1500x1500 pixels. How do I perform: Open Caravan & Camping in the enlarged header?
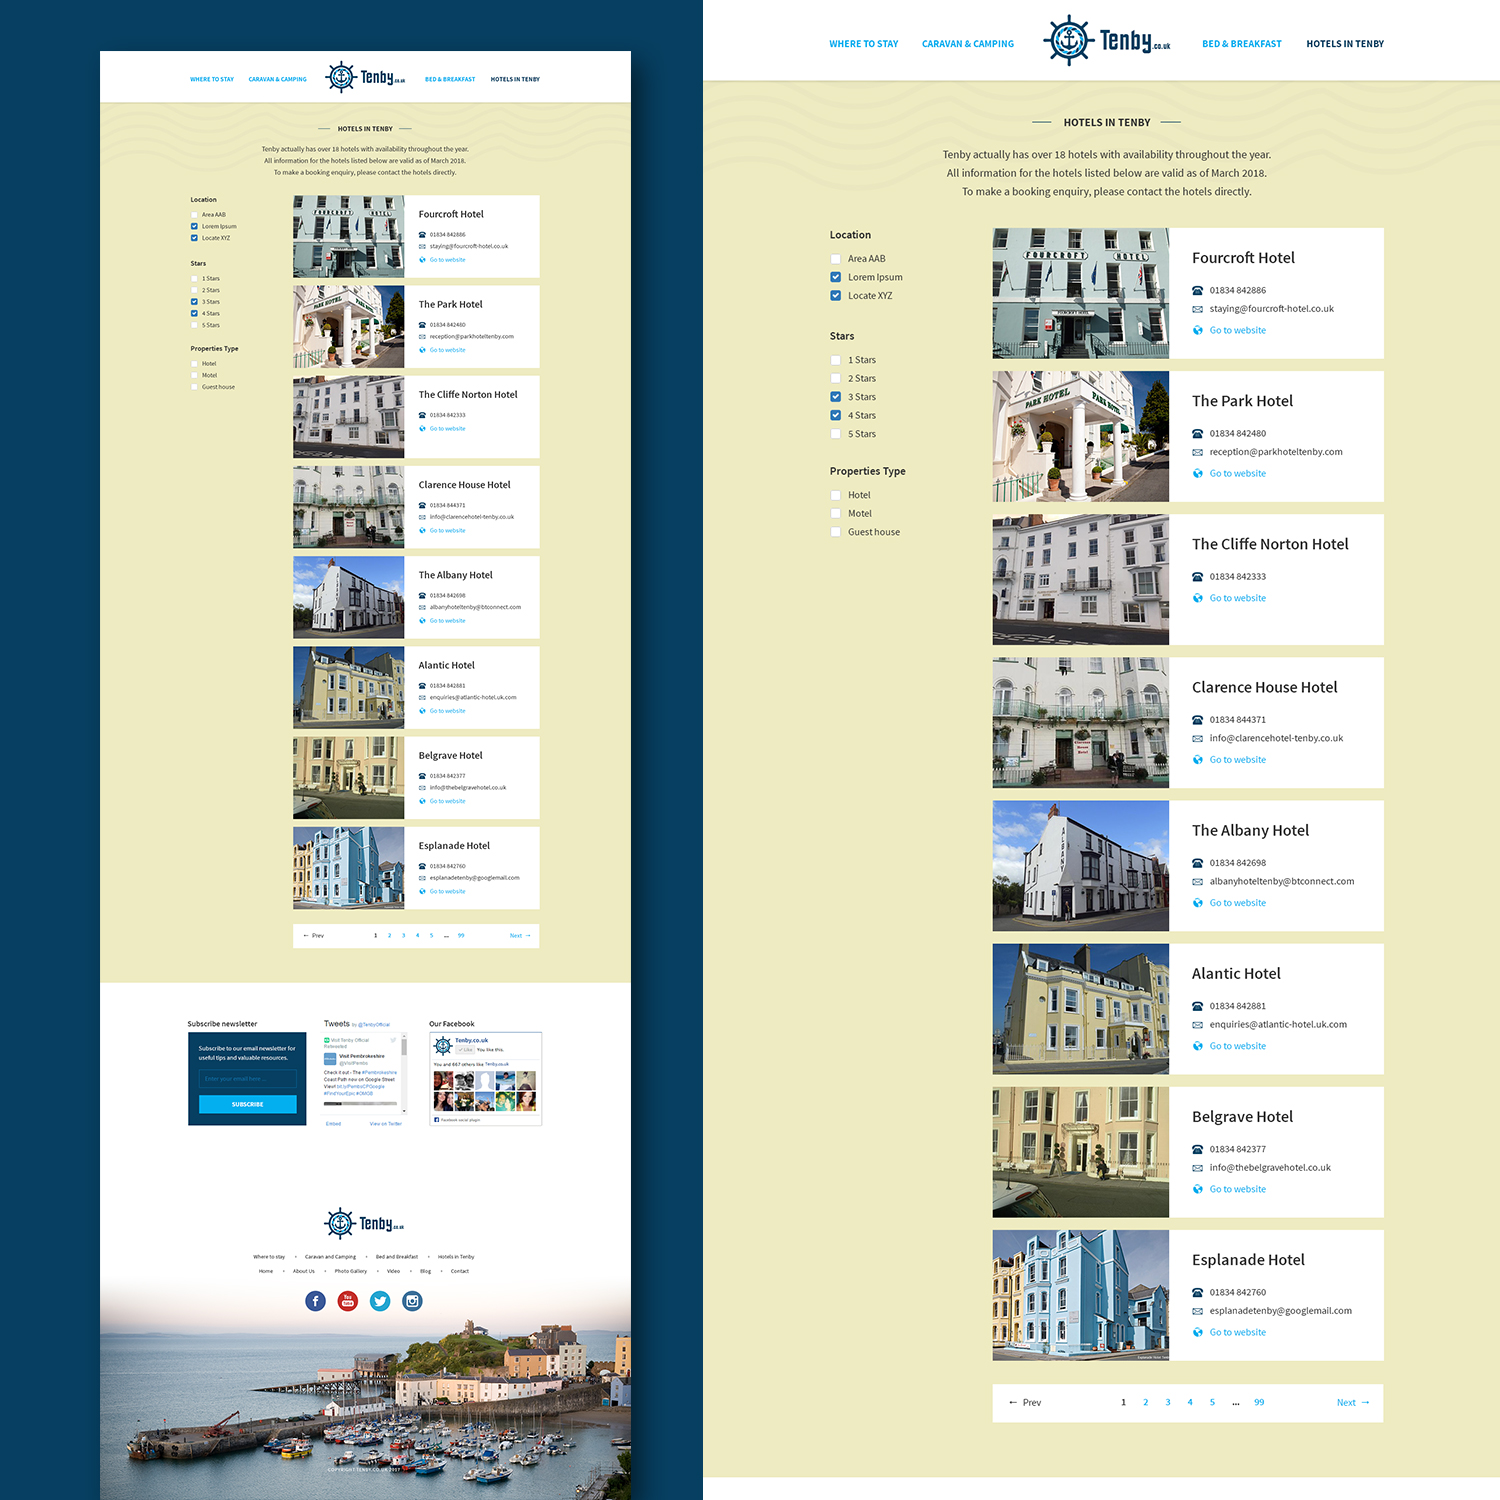pyautogui.click(x=968, y=44)
